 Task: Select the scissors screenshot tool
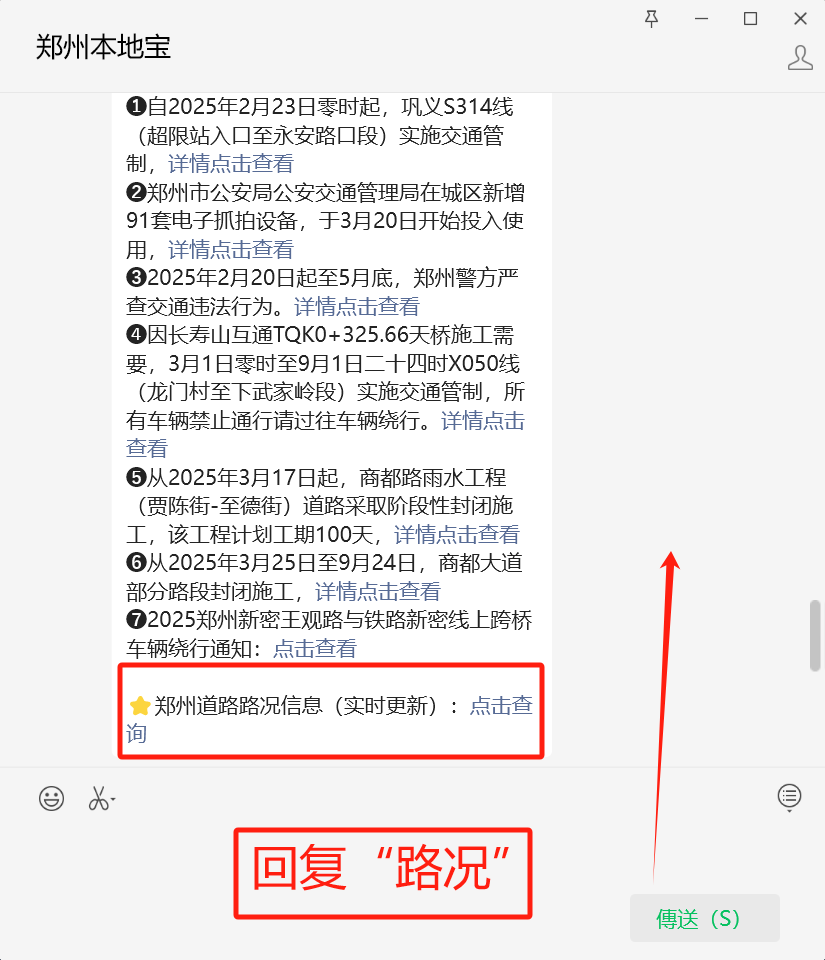click(x=98, y=798)
